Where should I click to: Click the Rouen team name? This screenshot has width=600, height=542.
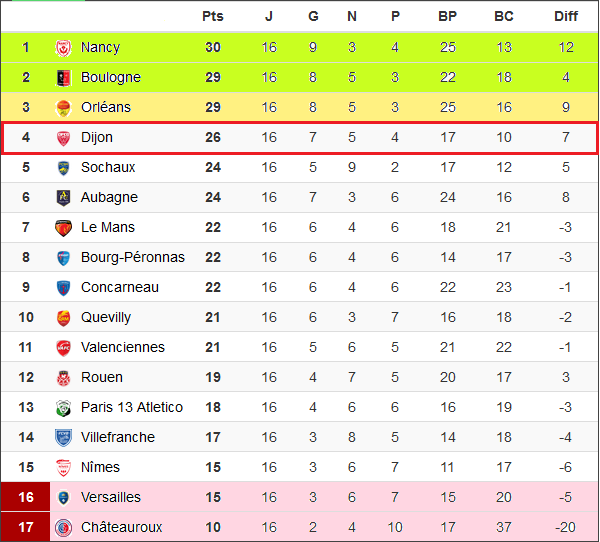coord(102,377)
